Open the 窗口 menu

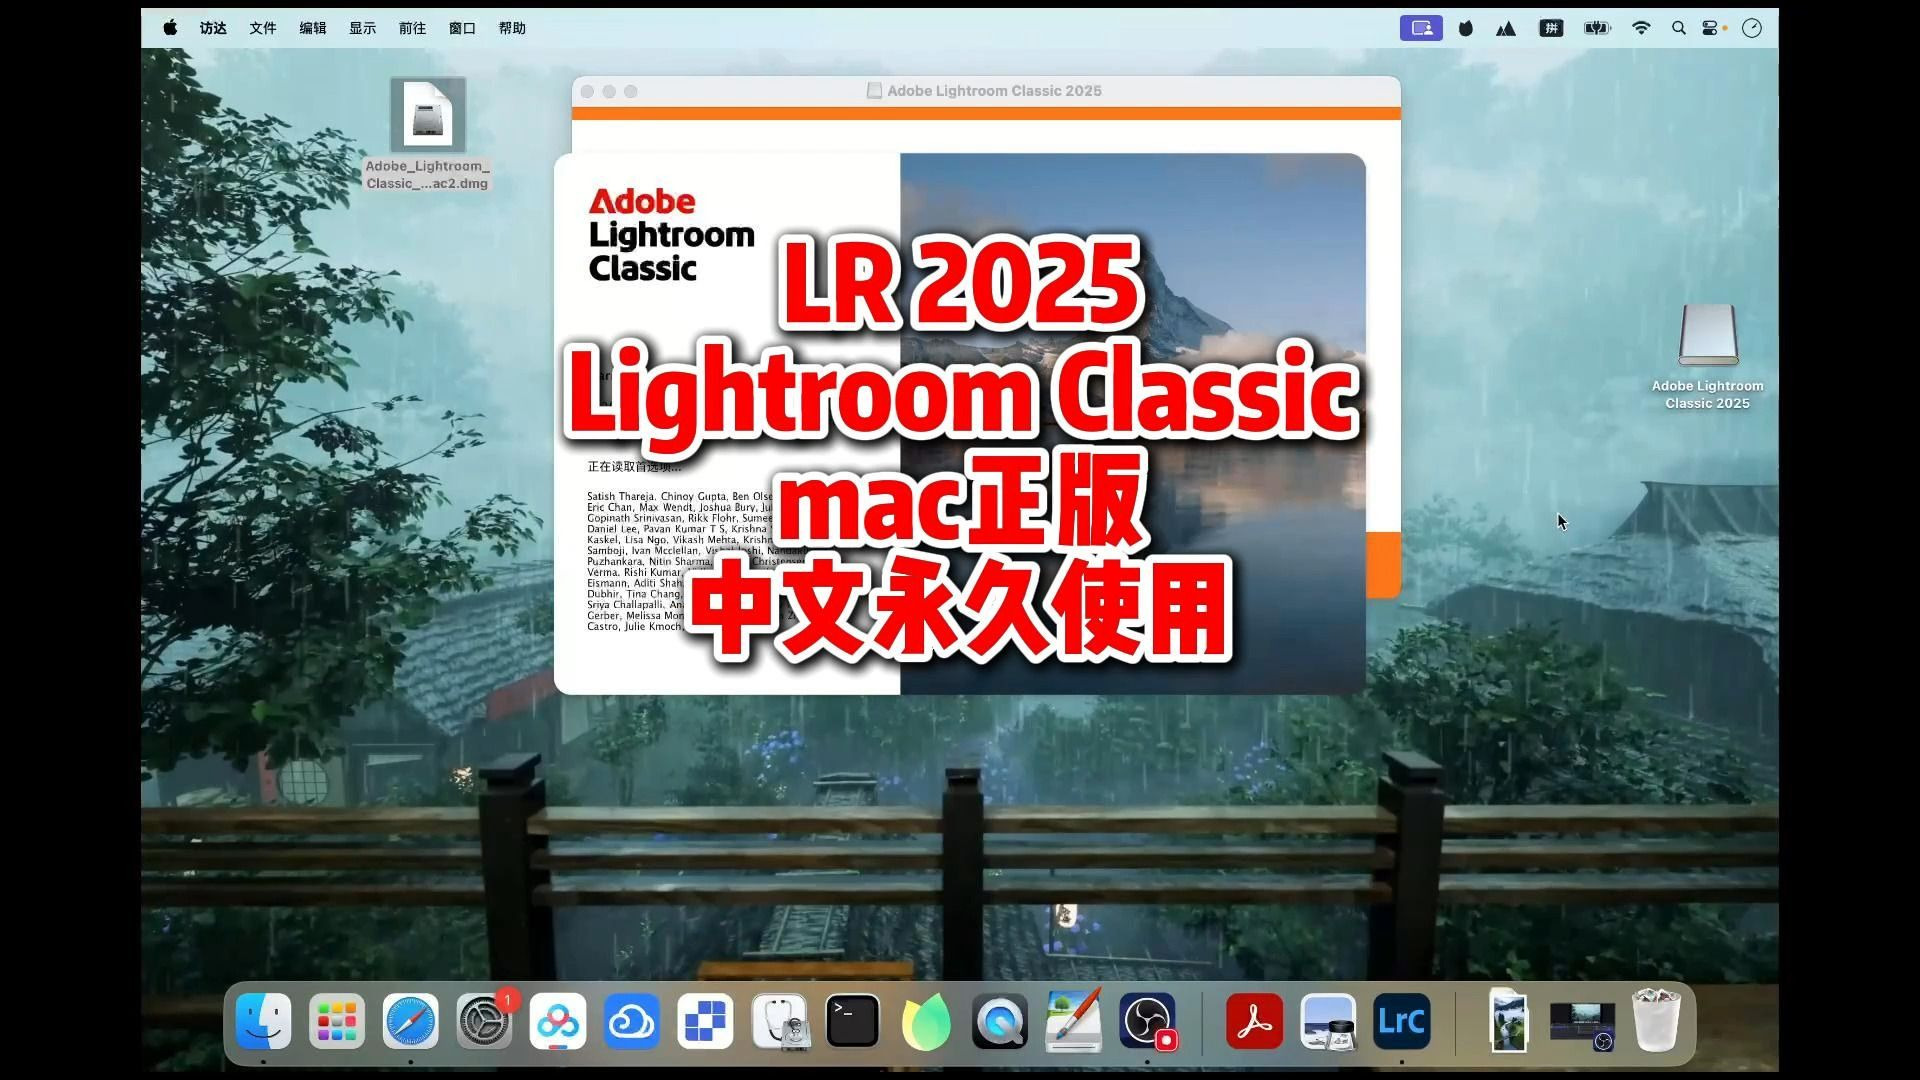tap(462, 28)
